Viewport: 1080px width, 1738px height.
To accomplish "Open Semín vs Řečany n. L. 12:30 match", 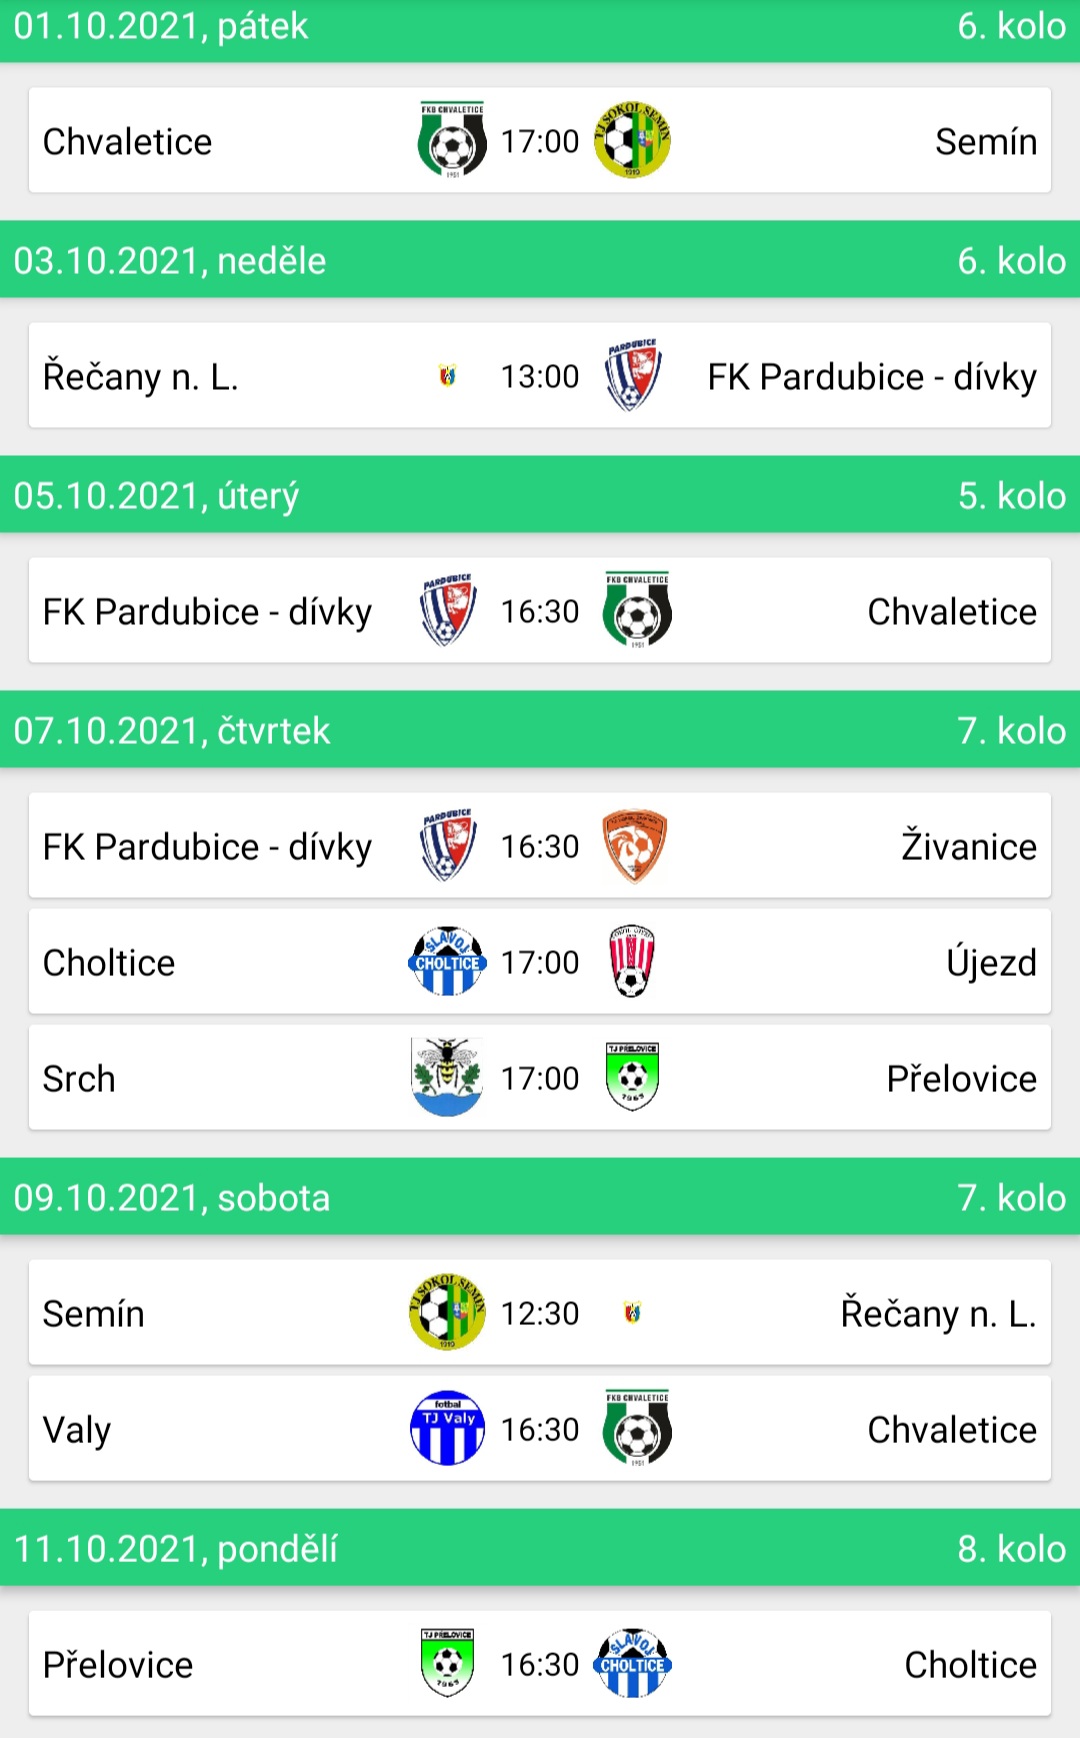I will [540, 1313].
